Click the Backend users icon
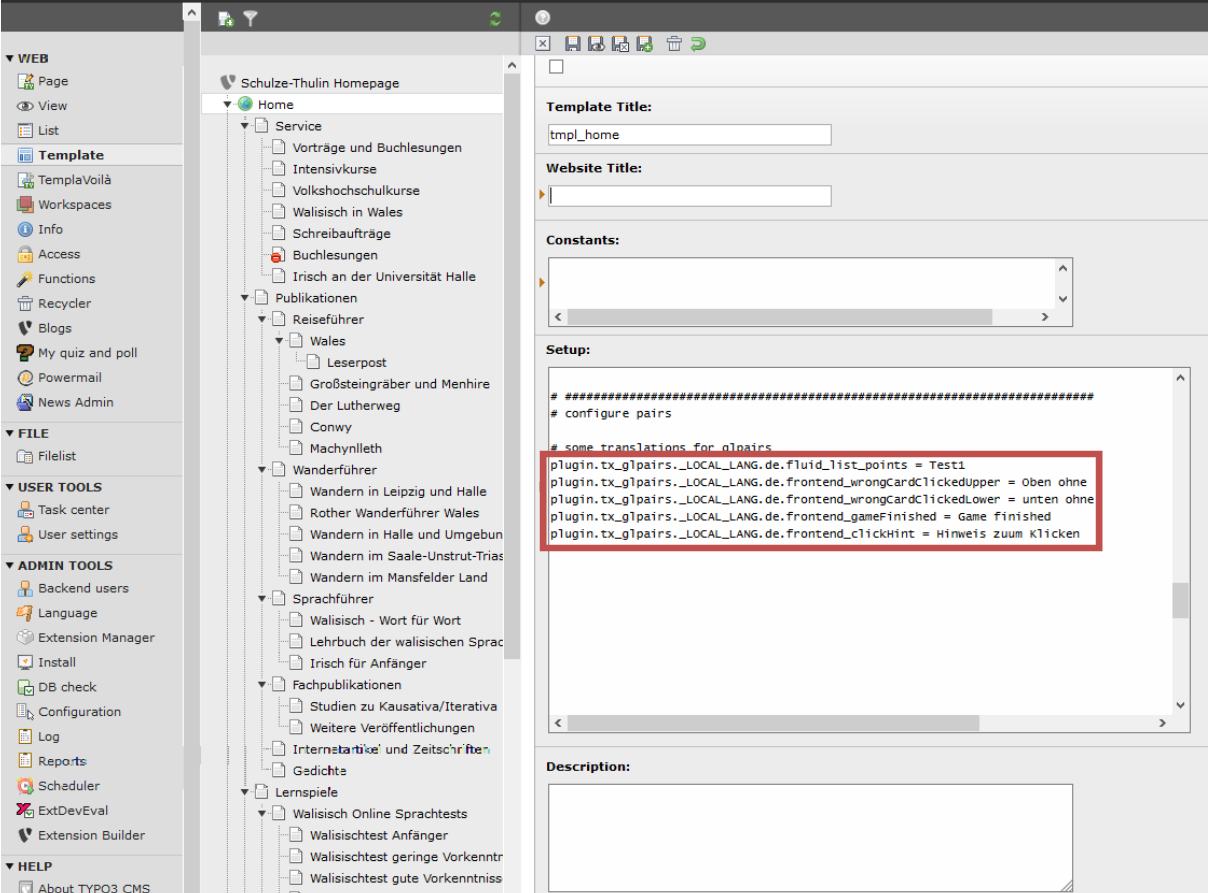This screenshot has height=893, width=1208. pyautogui.click(x=27, y=588)
